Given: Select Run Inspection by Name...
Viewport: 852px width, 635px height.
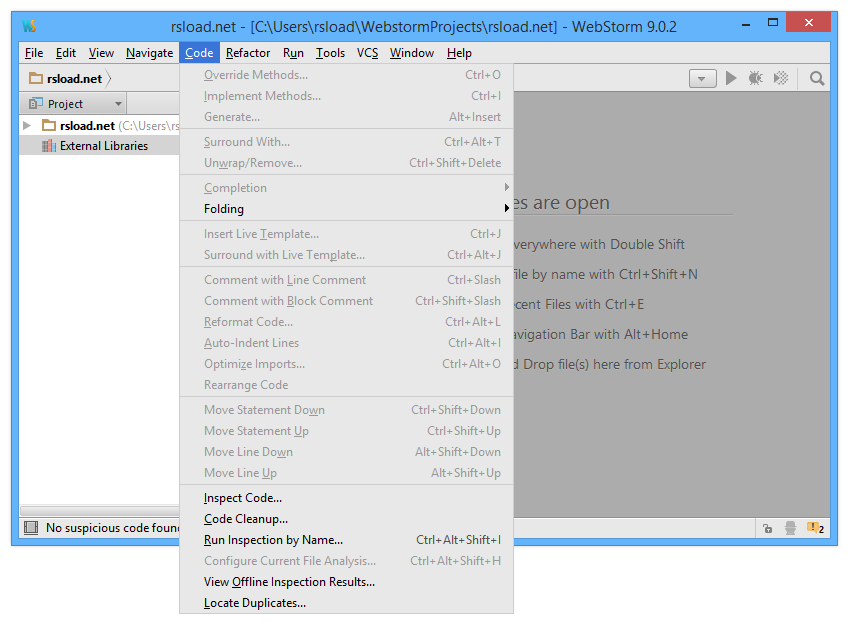Looking at the screenshot, I should coord(346,540).
